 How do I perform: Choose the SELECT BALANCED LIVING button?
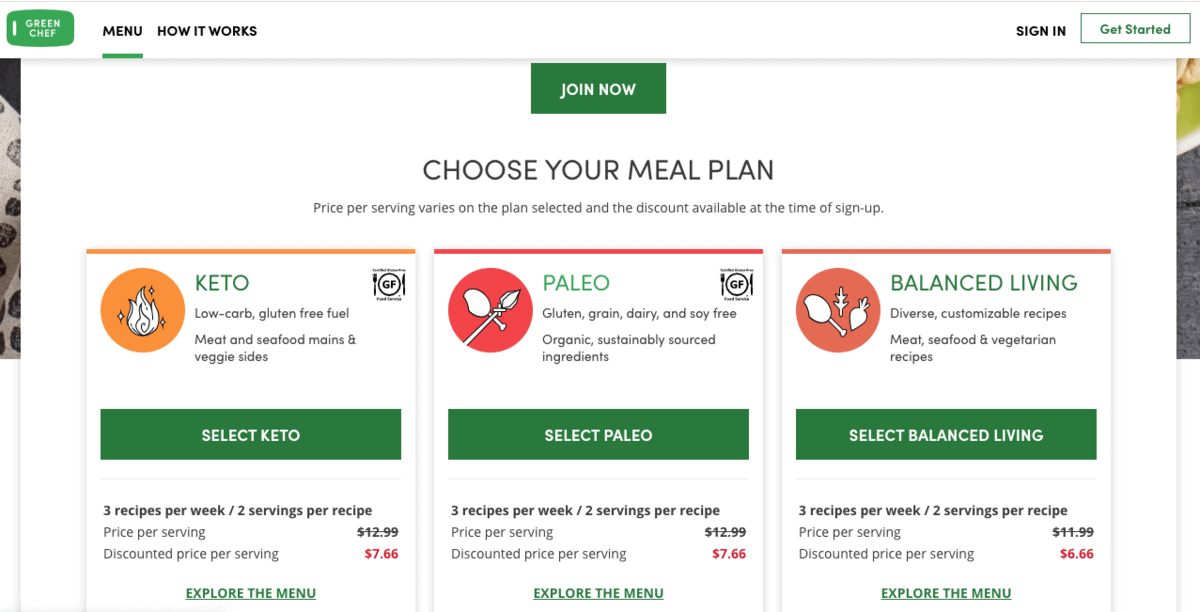(946, 435)
